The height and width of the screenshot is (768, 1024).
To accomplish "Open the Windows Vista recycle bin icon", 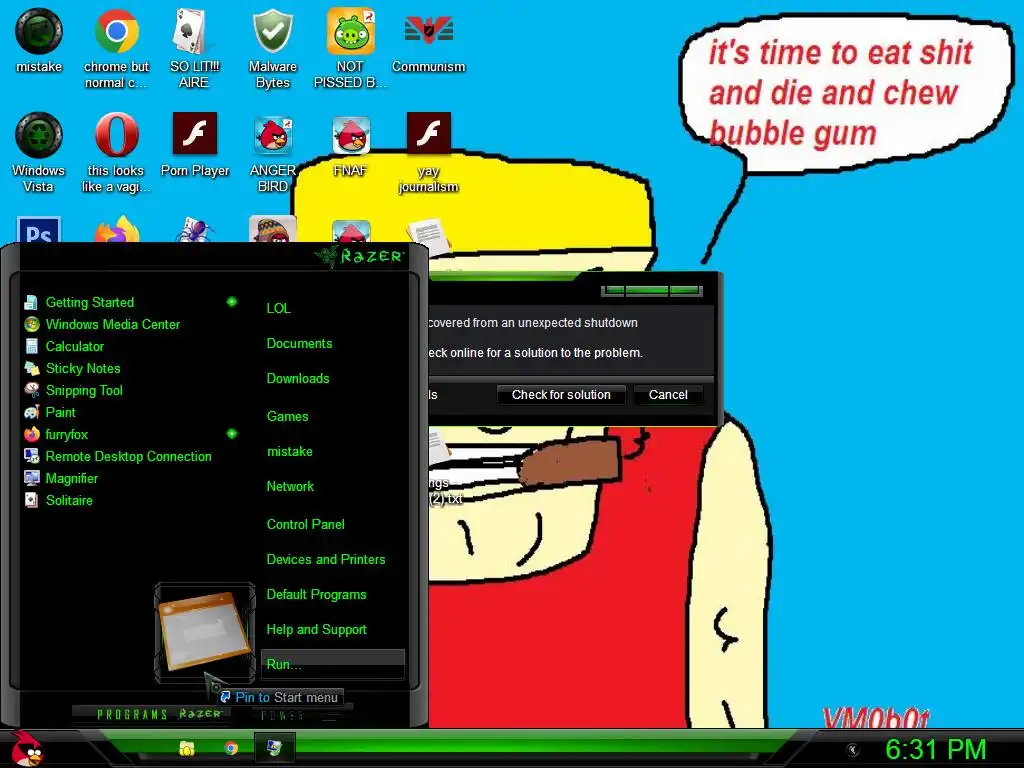I will pyautogui.click(x=39, y=153).
